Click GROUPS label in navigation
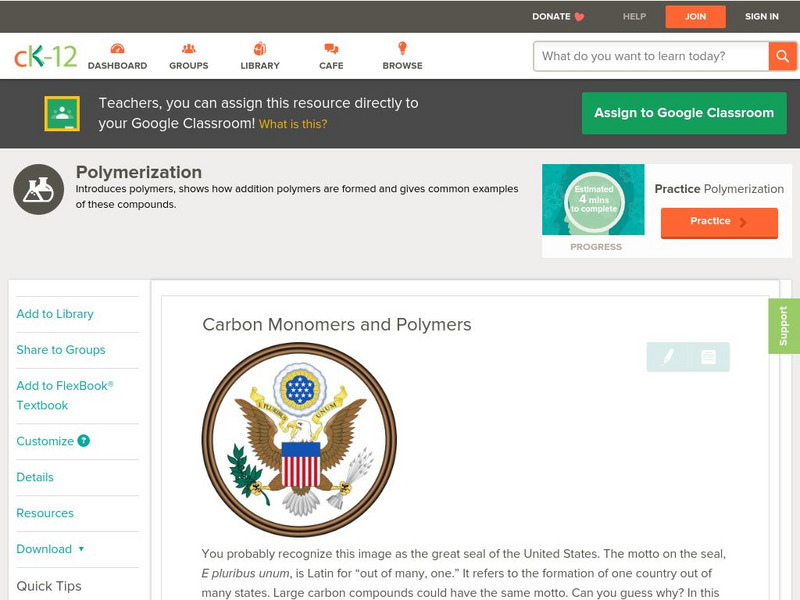800x600 pixels. coord(189,66)
